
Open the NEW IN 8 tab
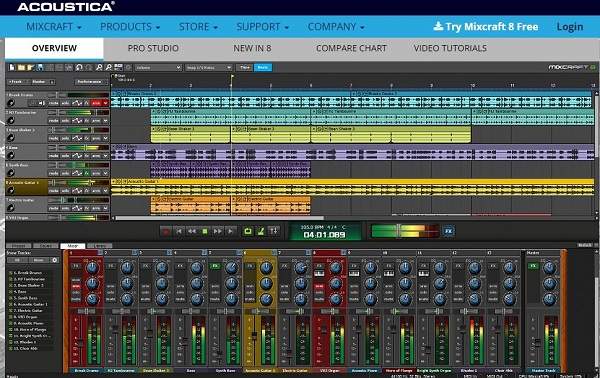pos(252,48)
